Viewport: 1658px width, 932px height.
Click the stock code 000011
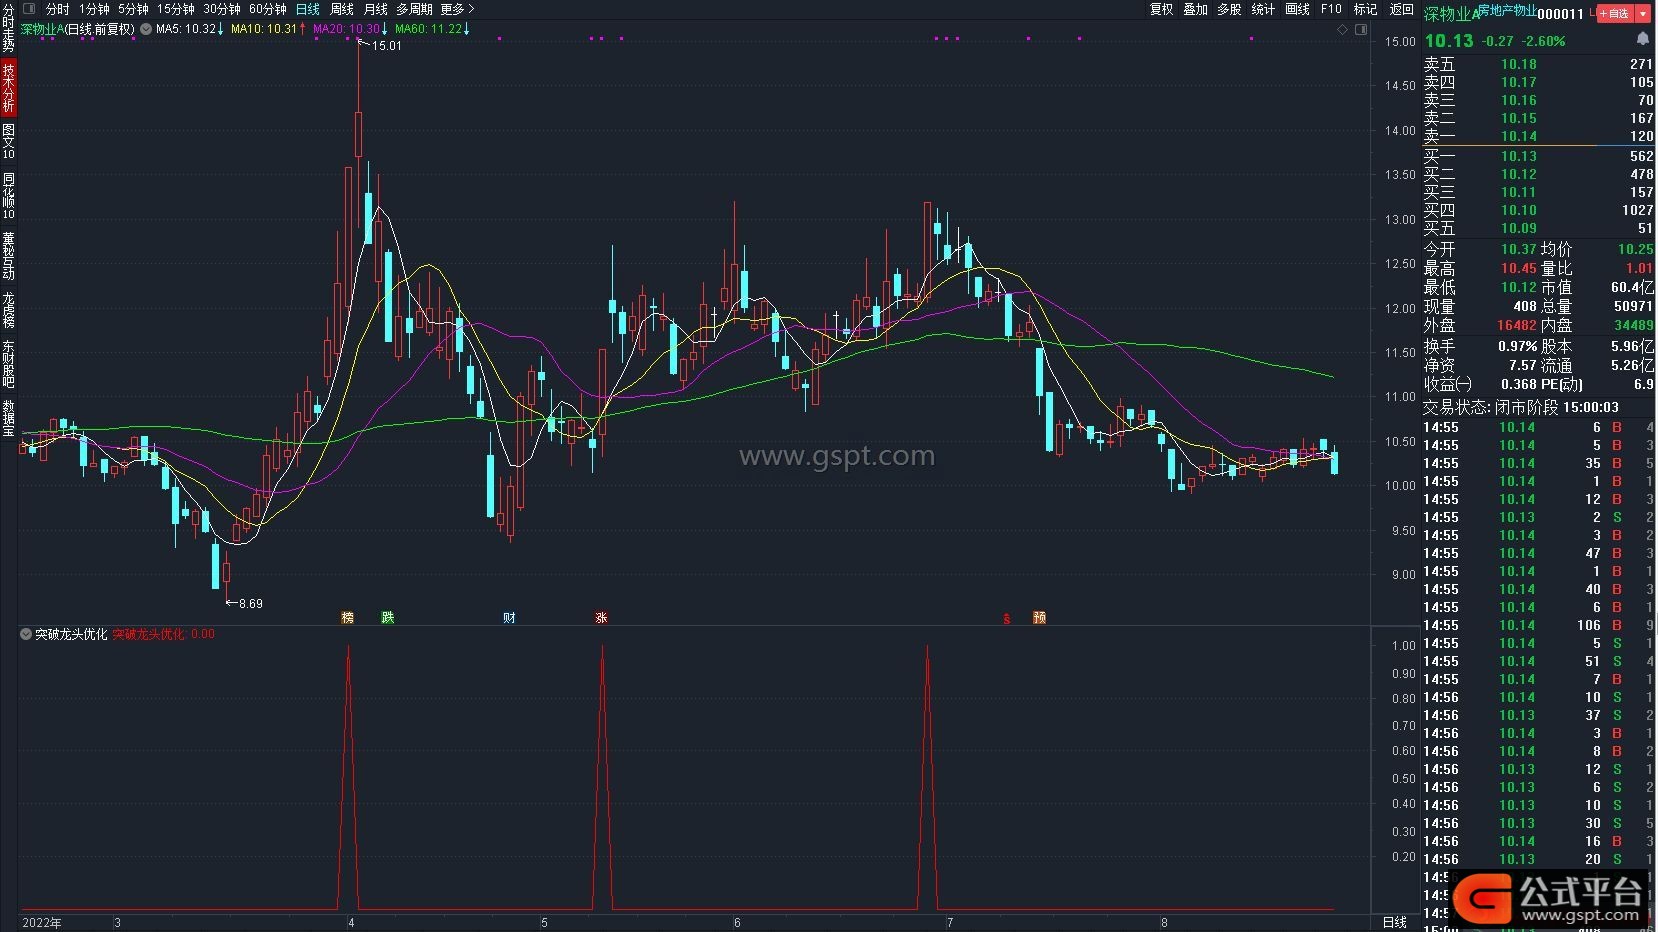tap(1561, 14)
